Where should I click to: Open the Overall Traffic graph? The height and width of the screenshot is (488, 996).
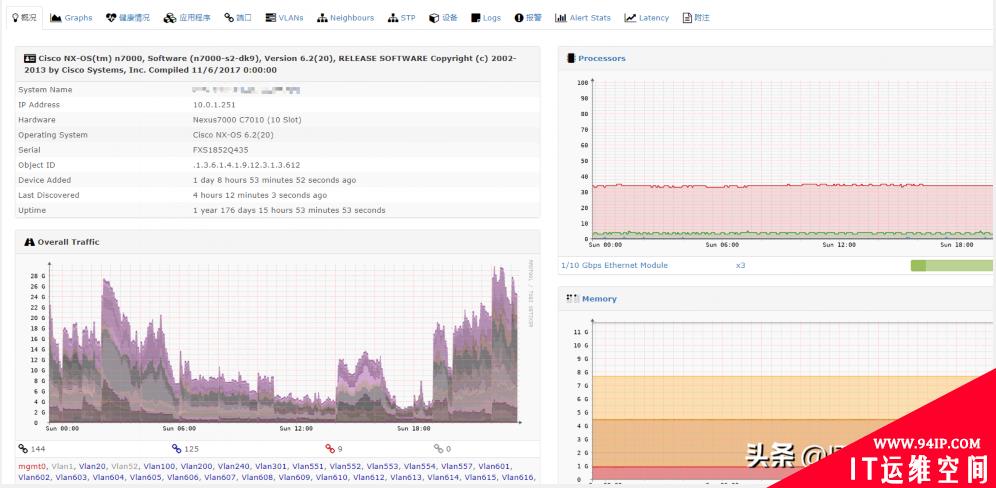click(x=278, y=346)
